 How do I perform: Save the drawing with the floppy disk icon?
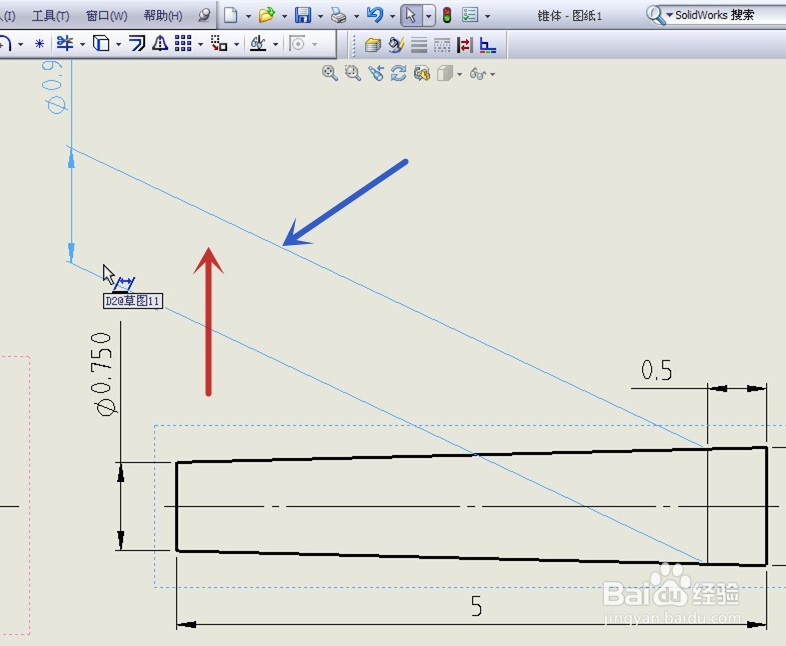tap(303, 16)
